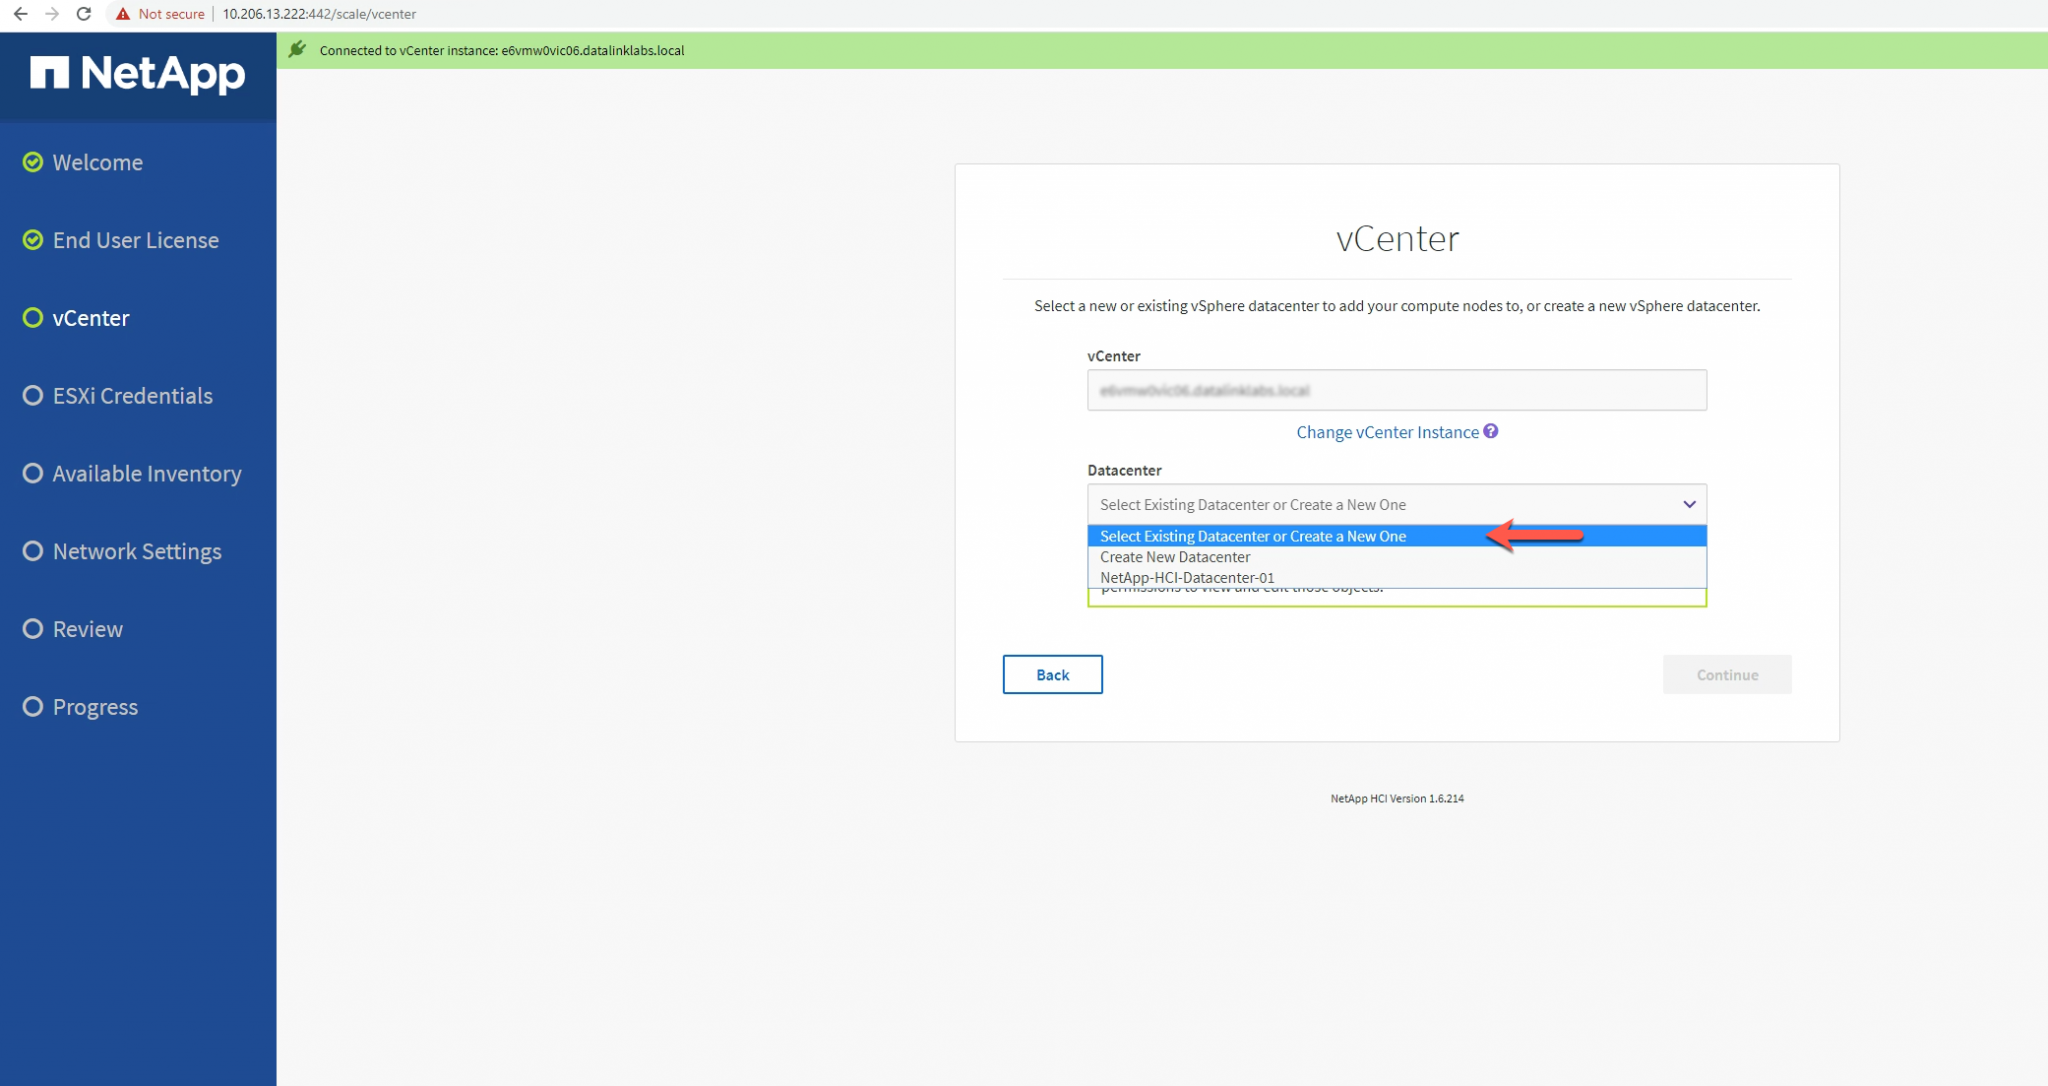Open the help icon beside Change vCenter Instance
The width and height of the screenshot is (2048, 1086).
[1491, 431]
